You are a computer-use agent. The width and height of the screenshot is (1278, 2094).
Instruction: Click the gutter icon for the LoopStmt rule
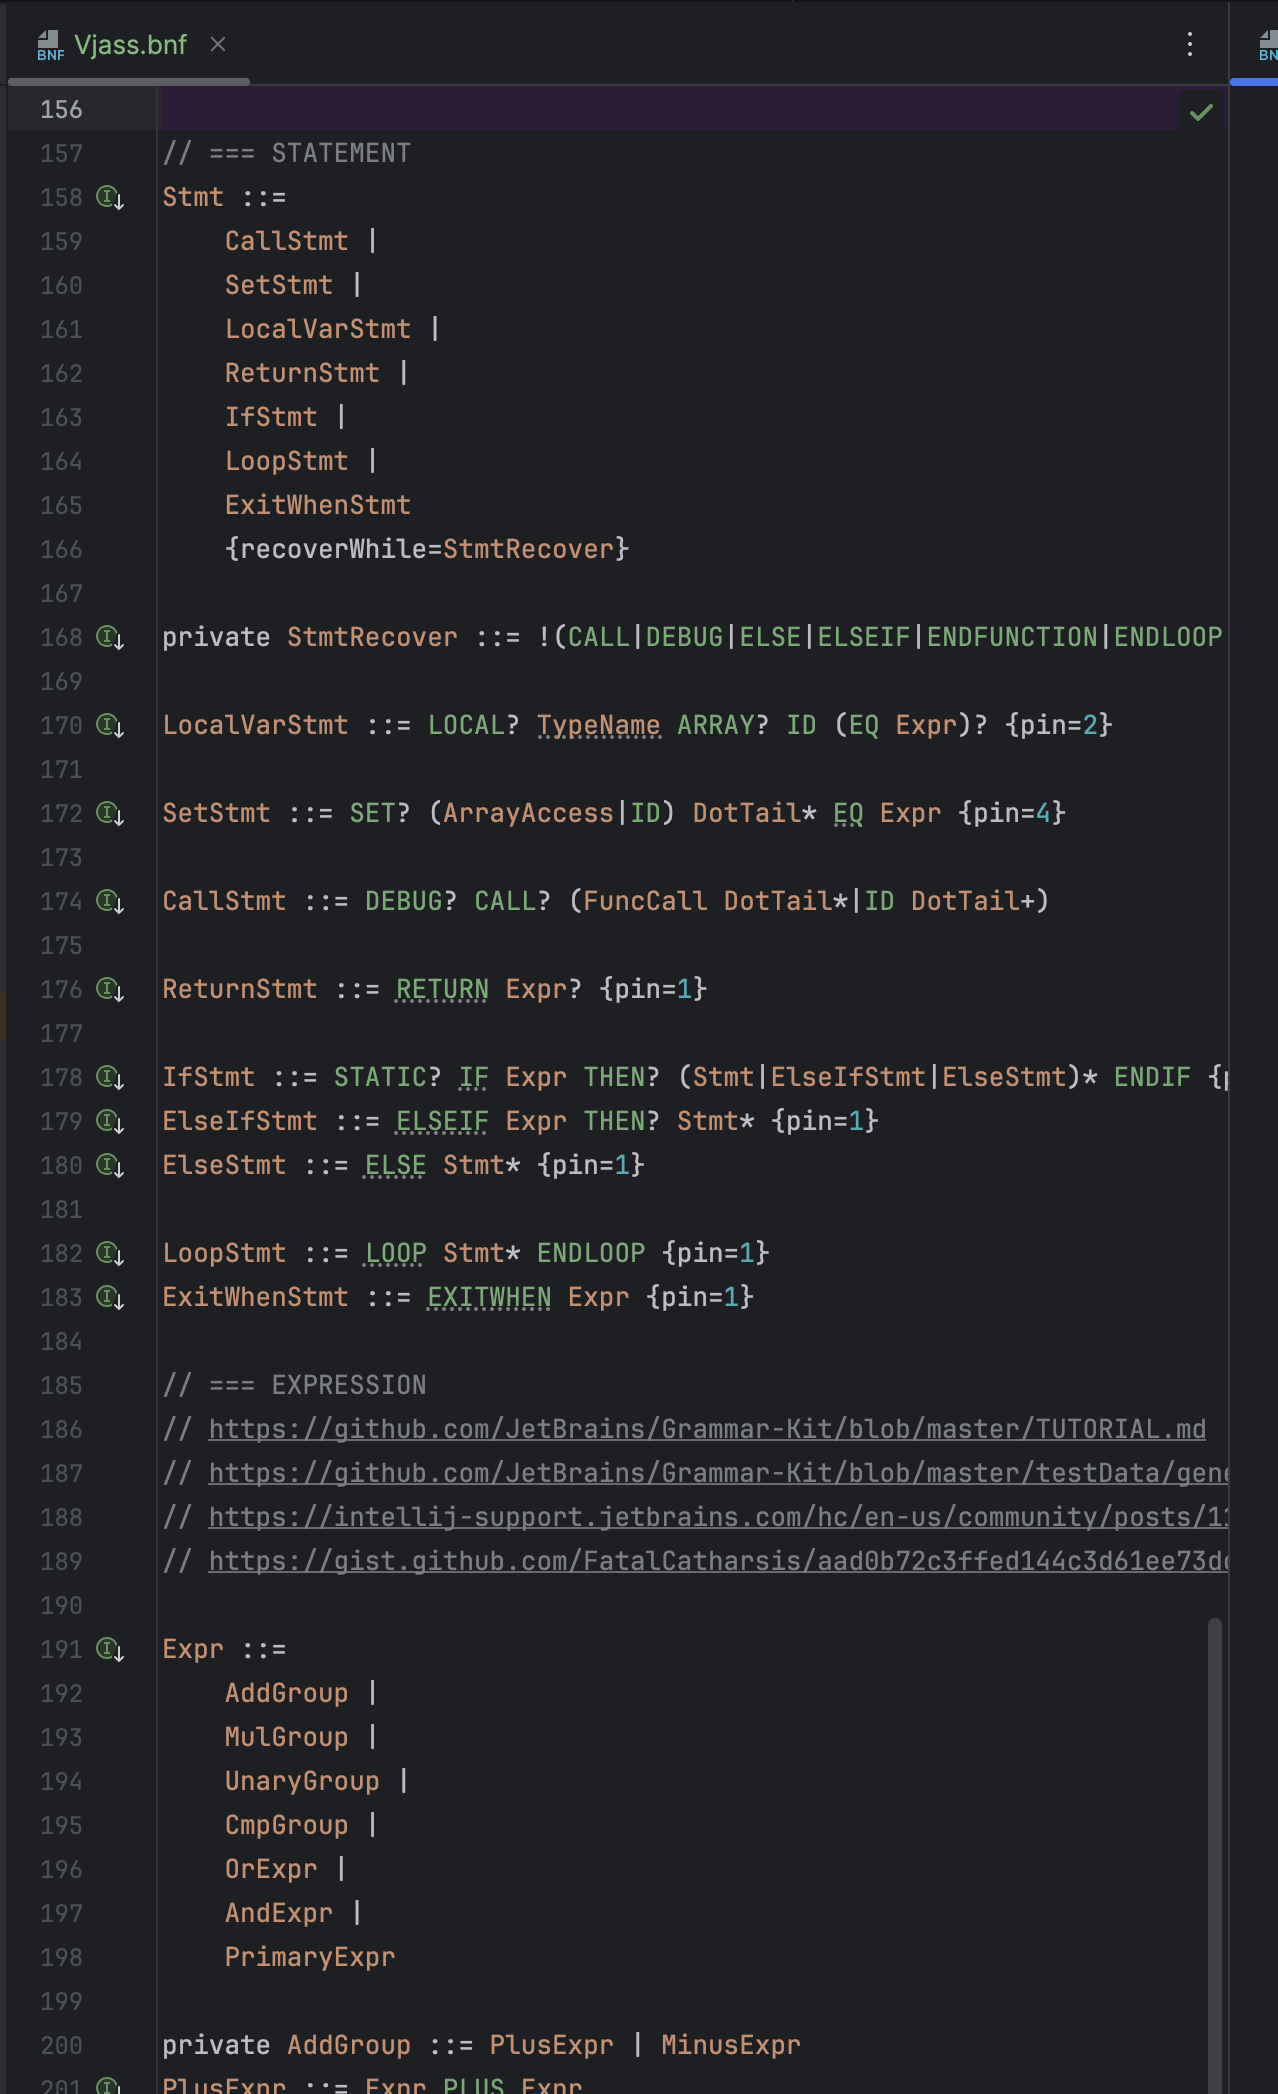[109, 1253]
